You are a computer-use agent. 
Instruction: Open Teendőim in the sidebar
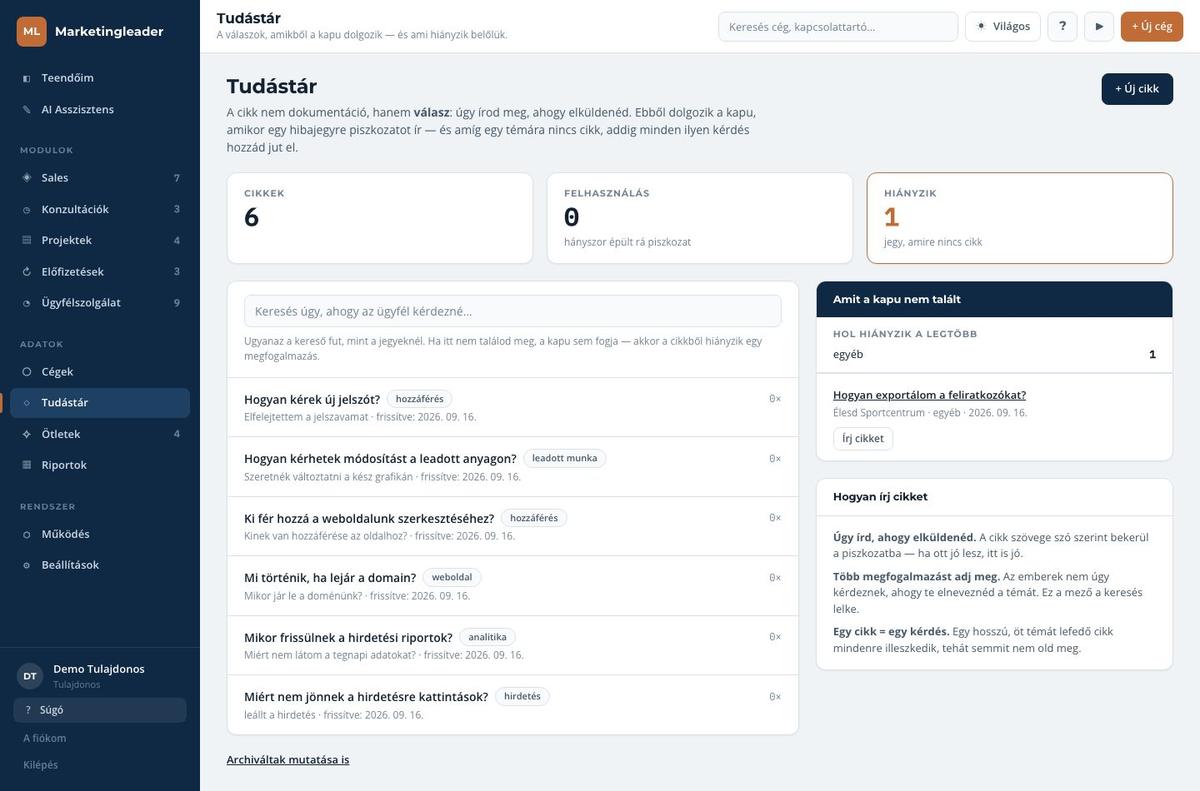[x=100, y=78]
